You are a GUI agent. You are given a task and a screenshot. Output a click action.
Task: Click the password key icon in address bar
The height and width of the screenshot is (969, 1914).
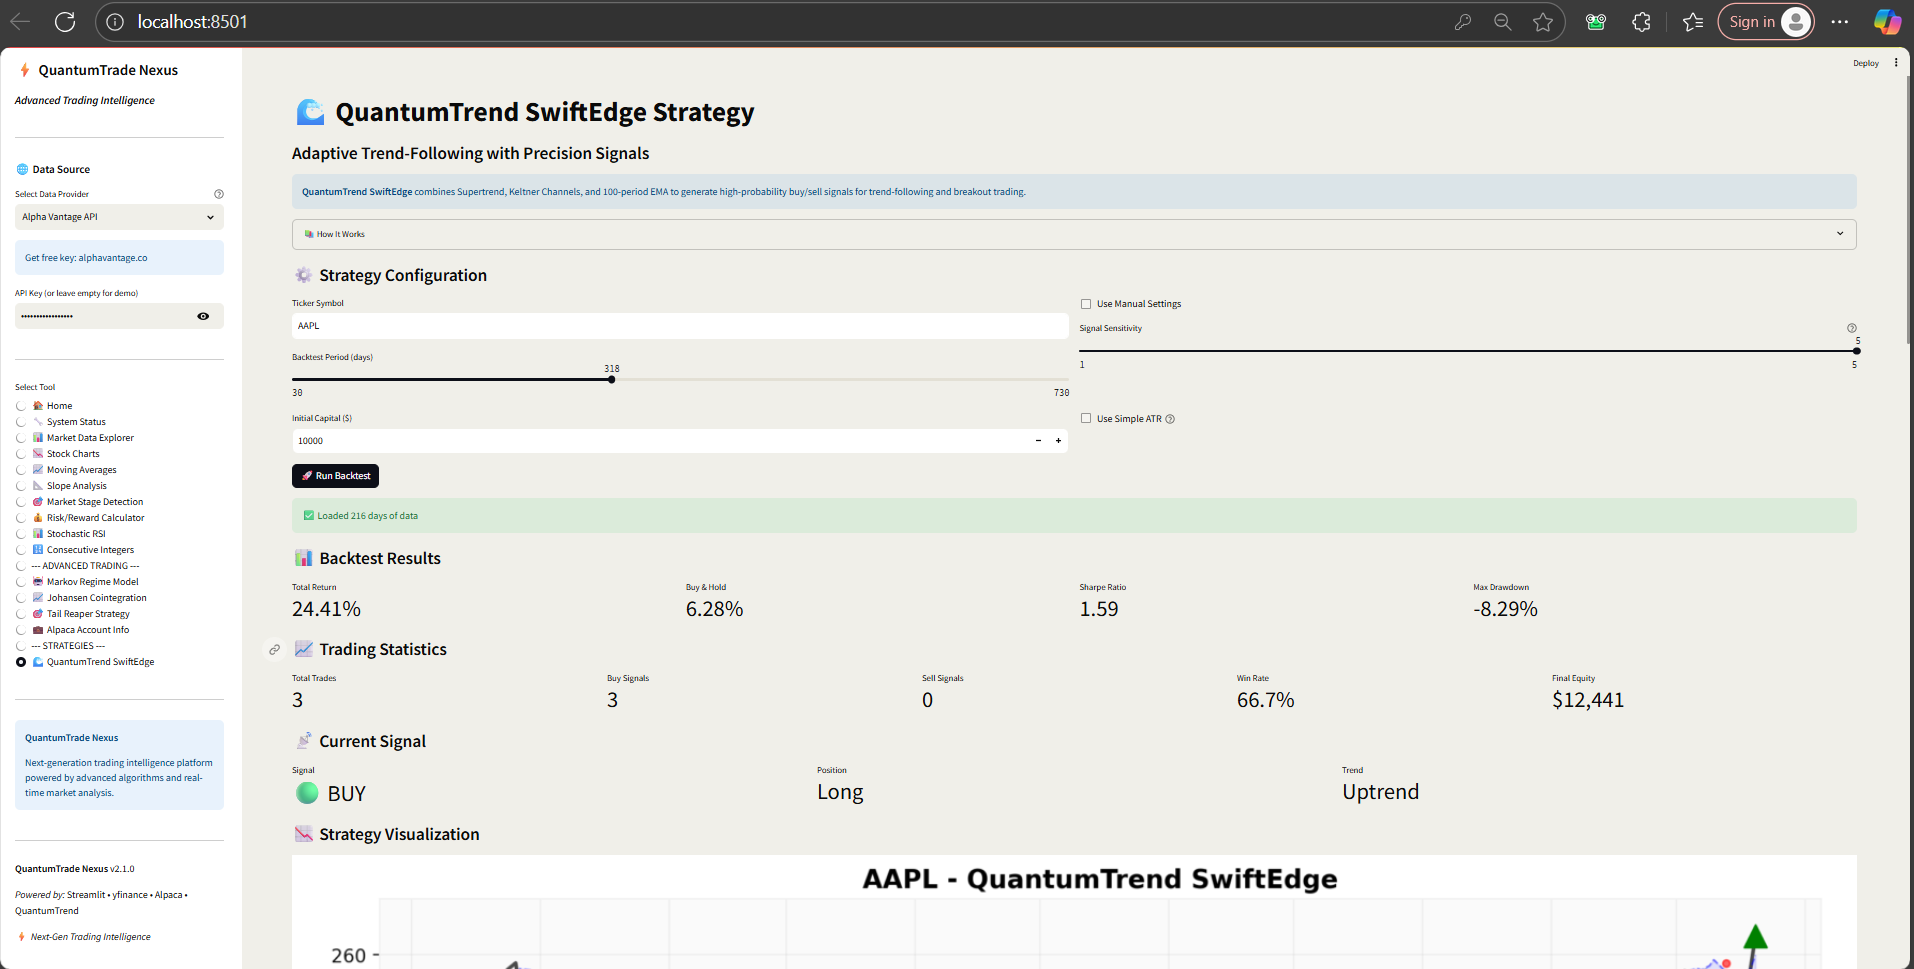(x=1462, y=22)
